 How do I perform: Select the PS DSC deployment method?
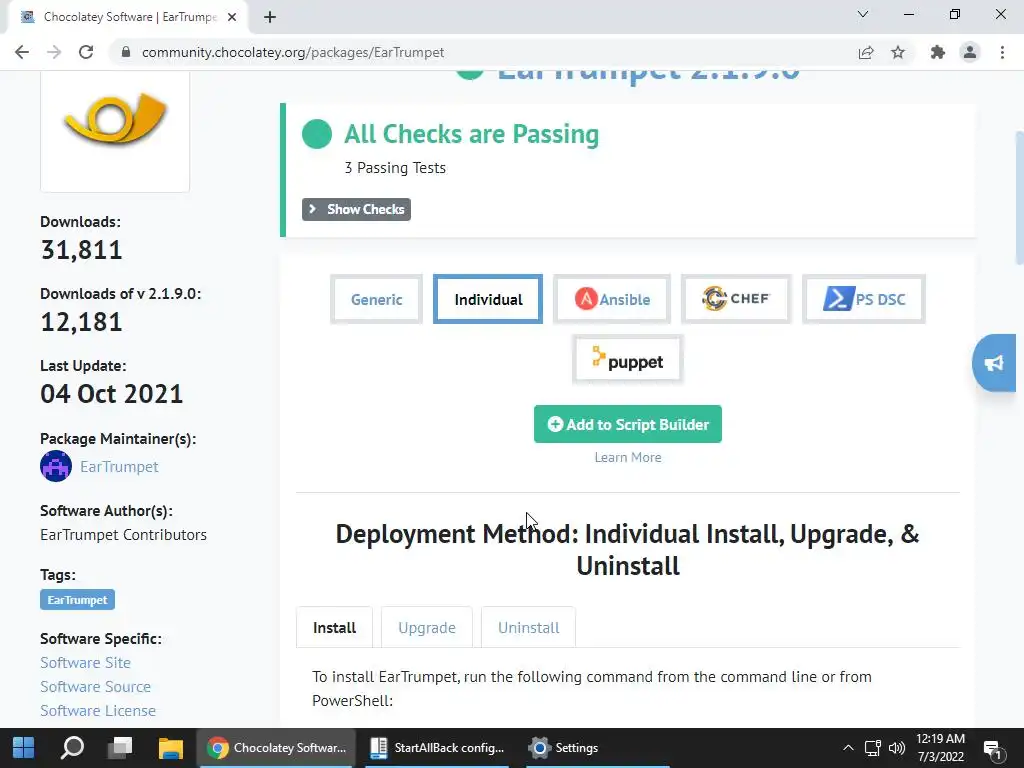coord(863,299)
